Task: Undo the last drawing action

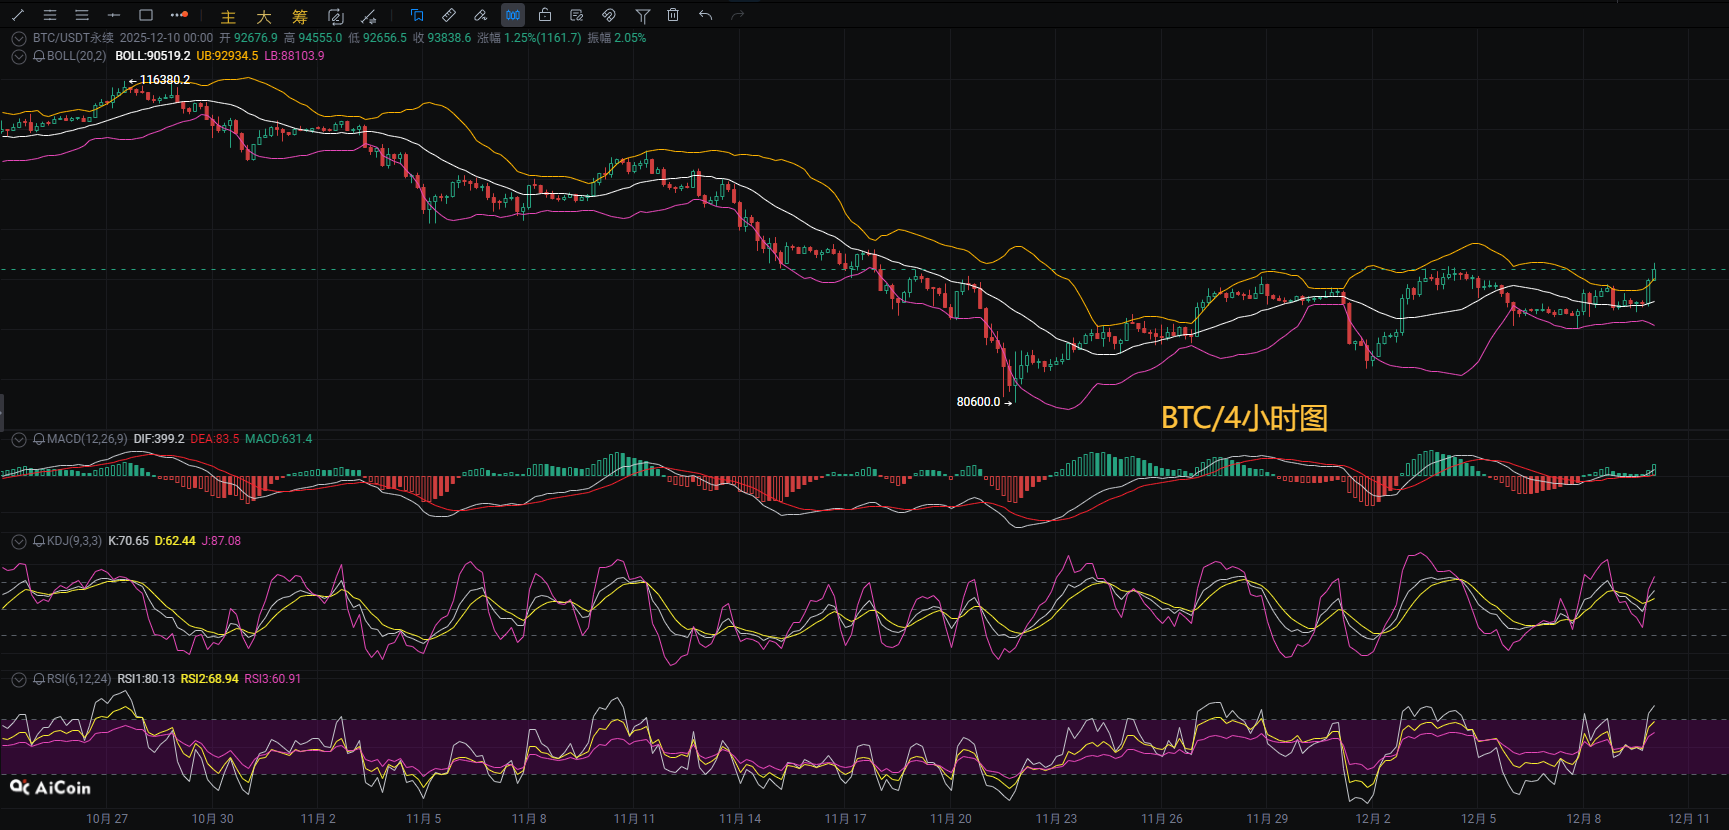Action: click(x=705, y=15)
